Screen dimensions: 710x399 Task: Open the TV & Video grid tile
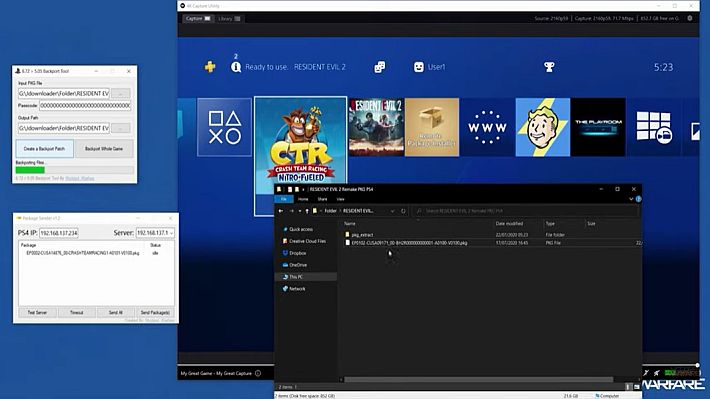pyautogui.click(x=653, y=127)
